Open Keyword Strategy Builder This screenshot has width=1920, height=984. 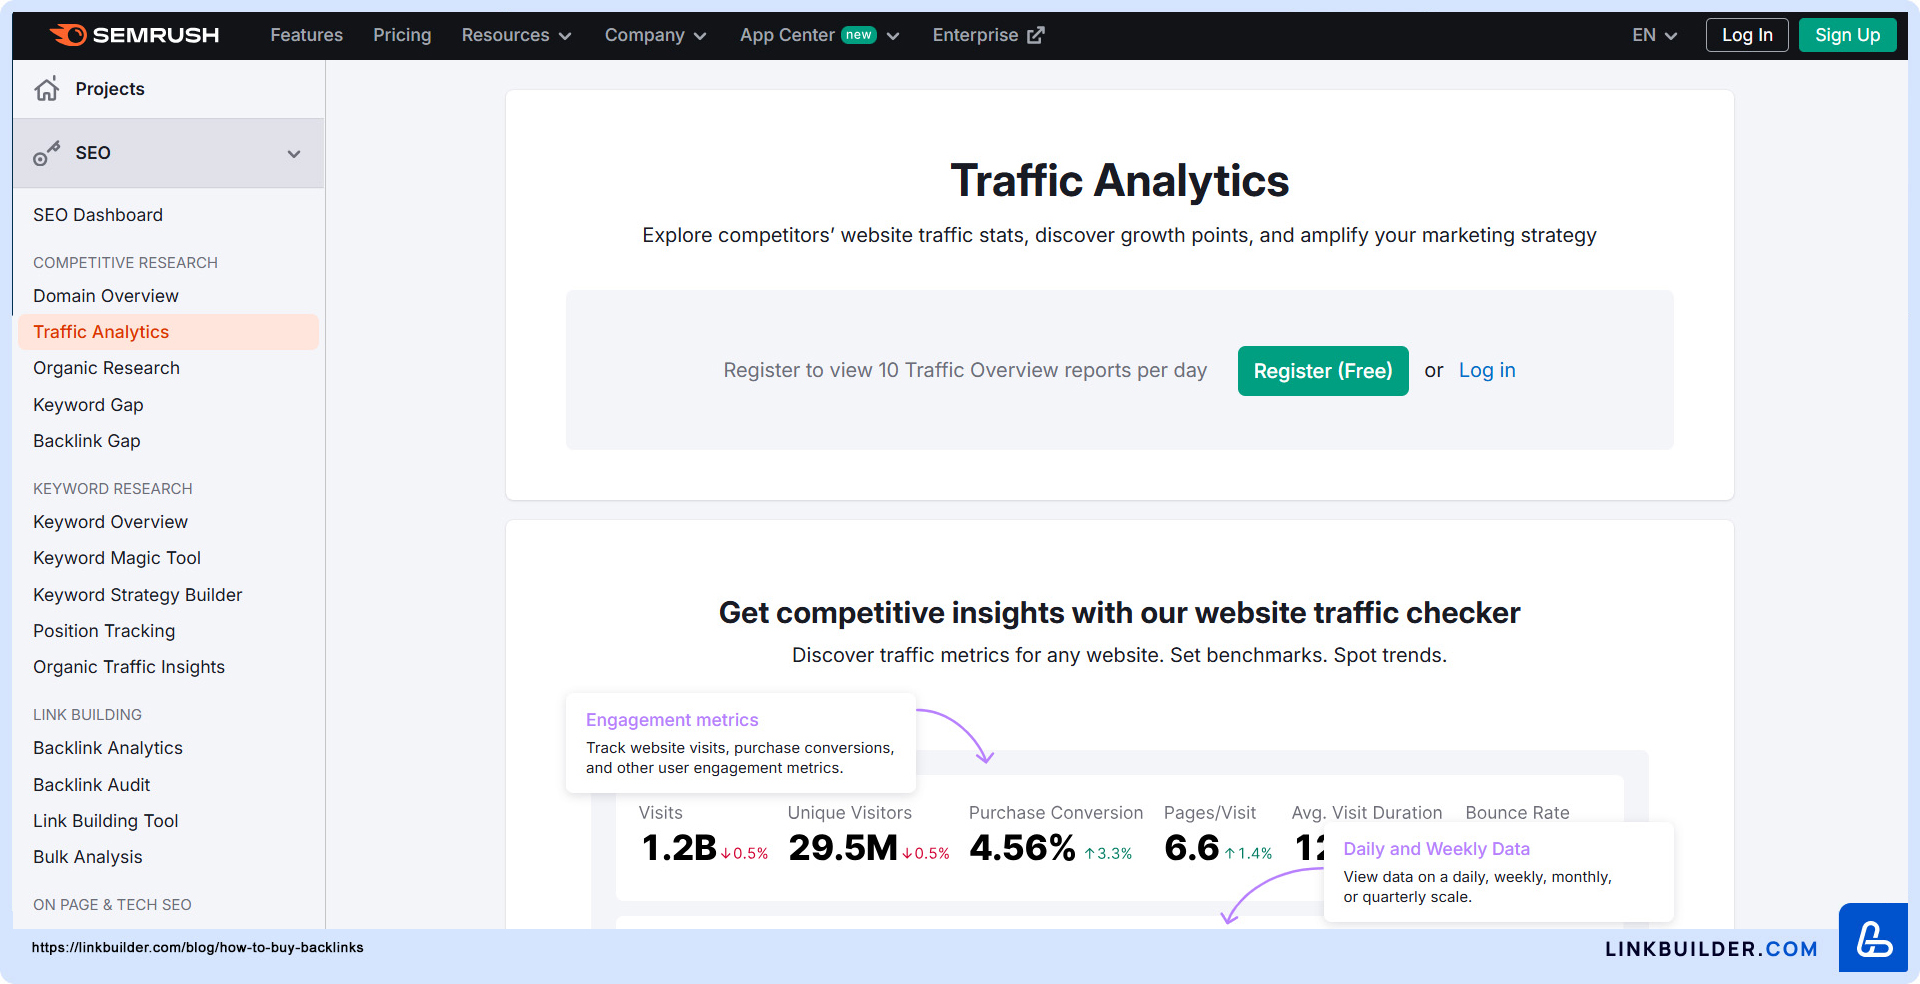coord(138,595)
